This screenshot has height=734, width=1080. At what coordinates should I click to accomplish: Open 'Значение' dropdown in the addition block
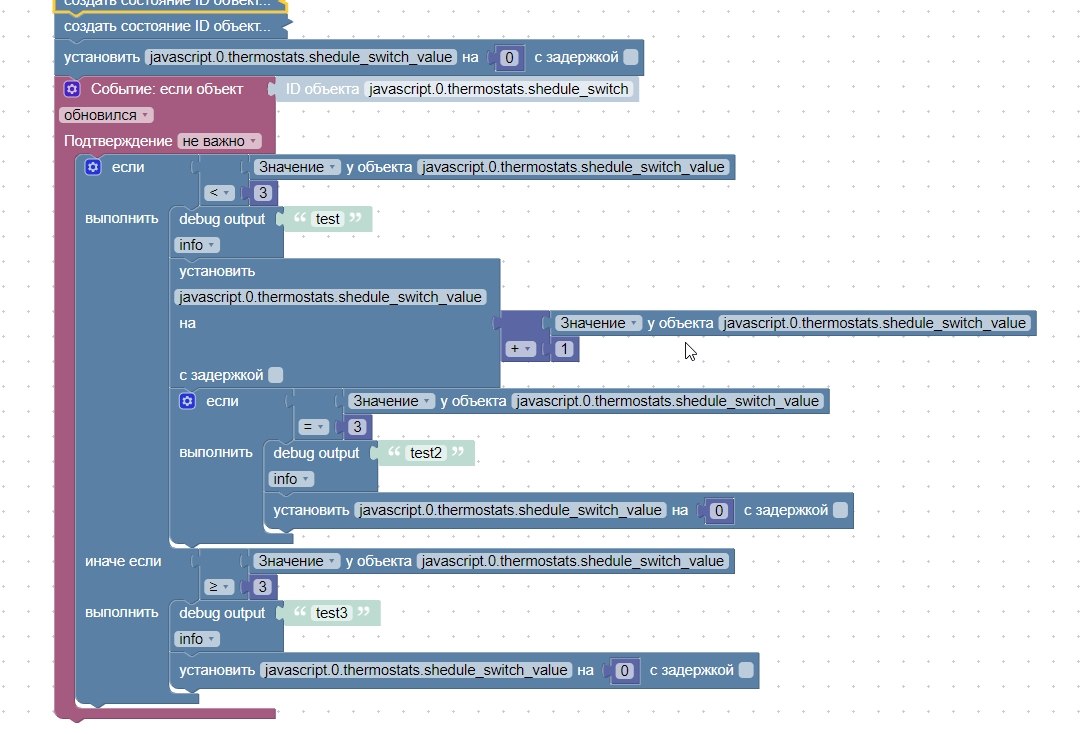(598, 323)
